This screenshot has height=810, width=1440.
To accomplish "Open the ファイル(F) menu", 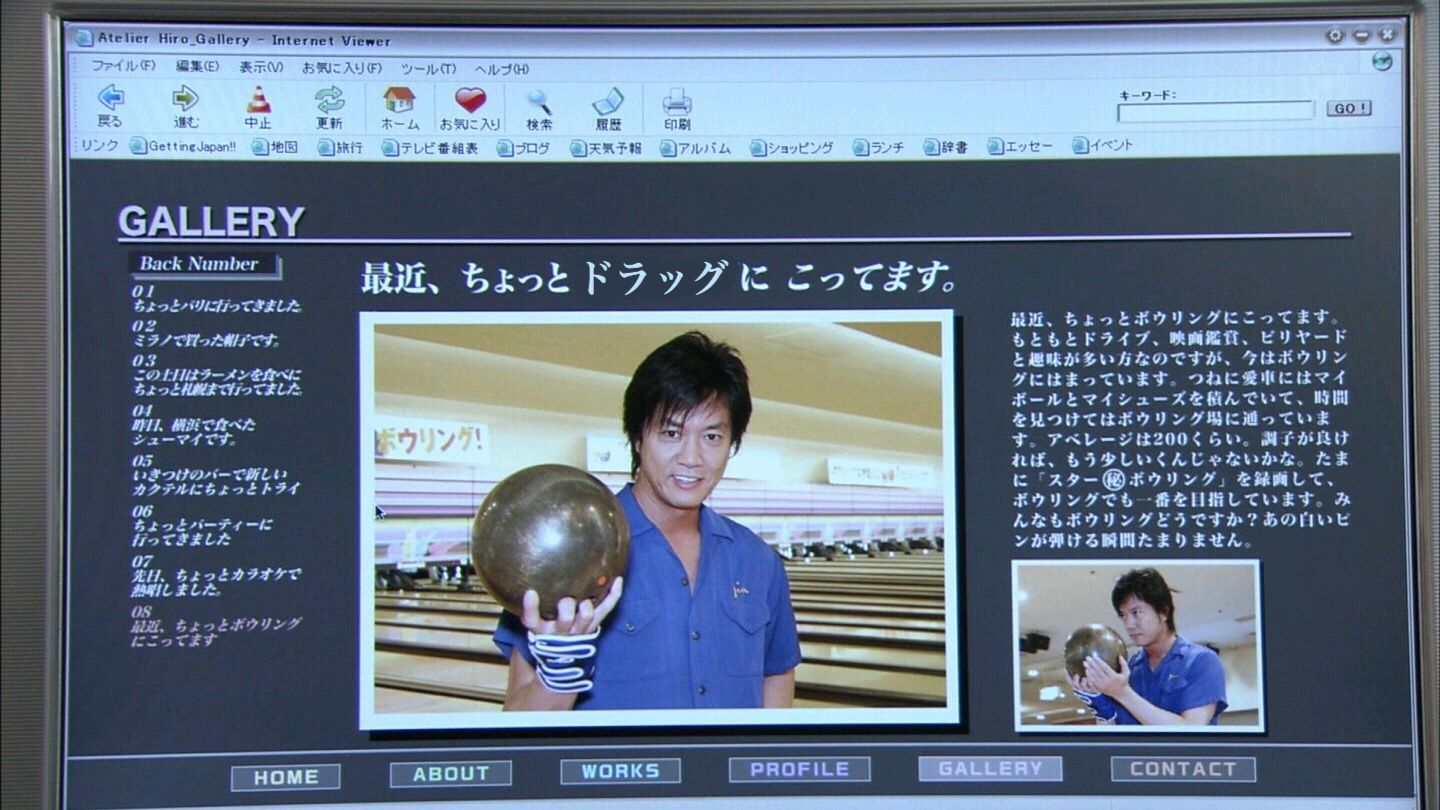I will pyautogui.click(x=123, y=67).
